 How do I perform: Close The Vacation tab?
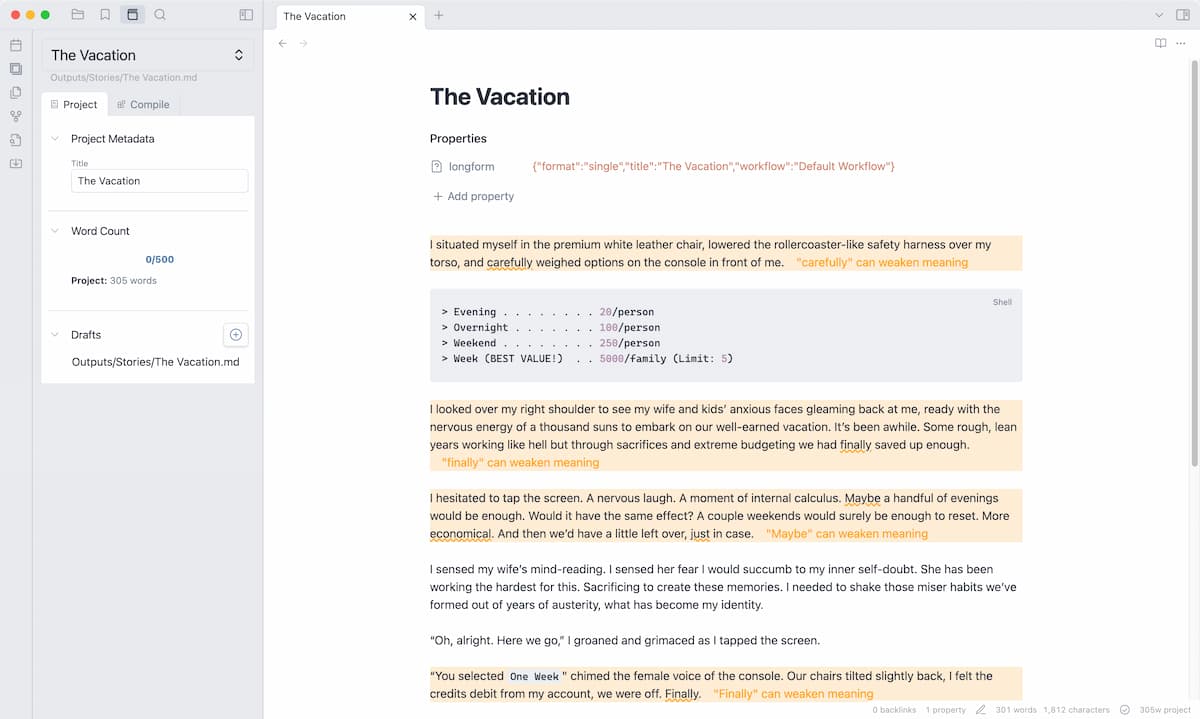click(414, 16)
